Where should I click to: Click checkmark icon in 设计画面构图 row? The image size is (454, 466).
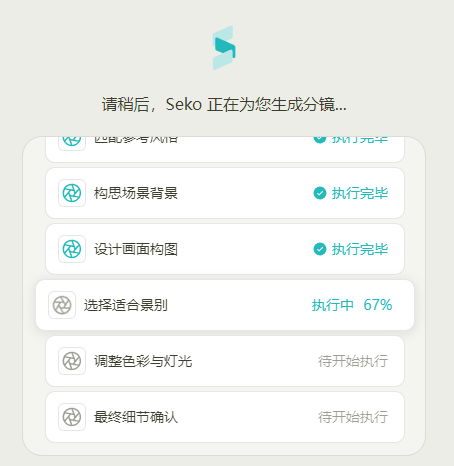click(320, 249)
